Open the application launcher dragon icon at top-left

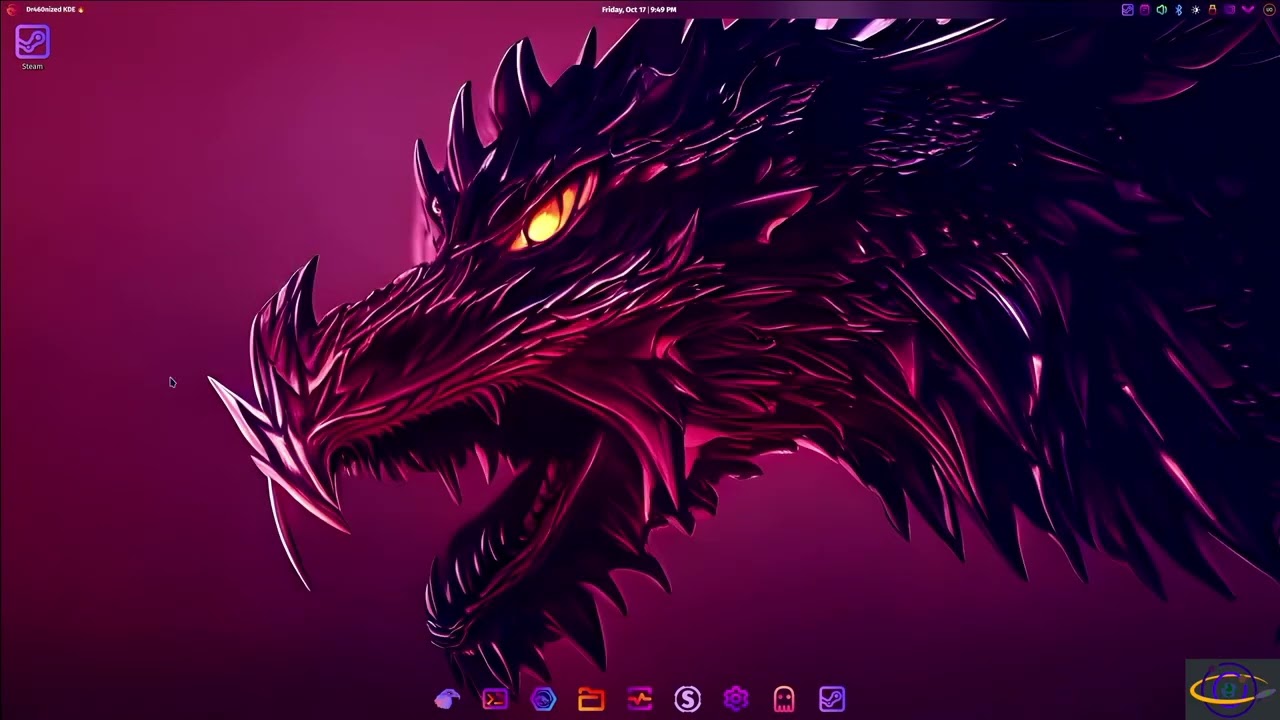coord(11,10)
